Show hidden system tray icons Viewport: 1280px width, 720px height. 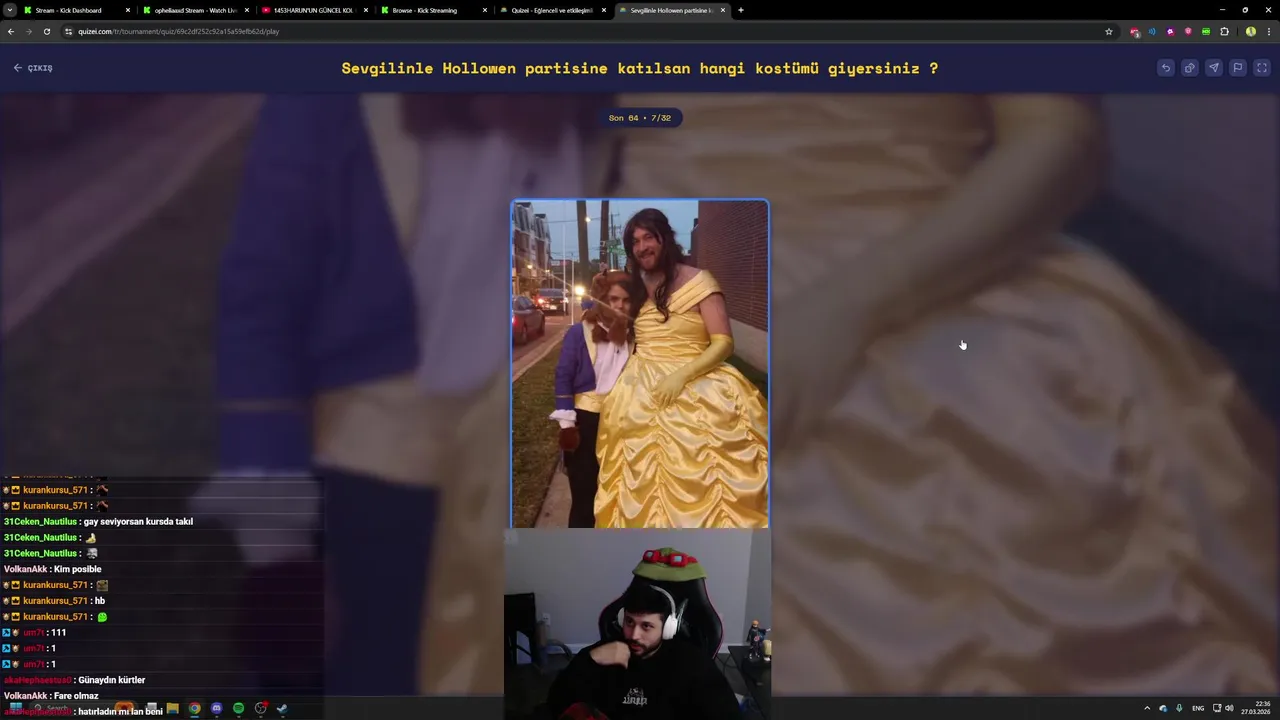[1147, 708]
